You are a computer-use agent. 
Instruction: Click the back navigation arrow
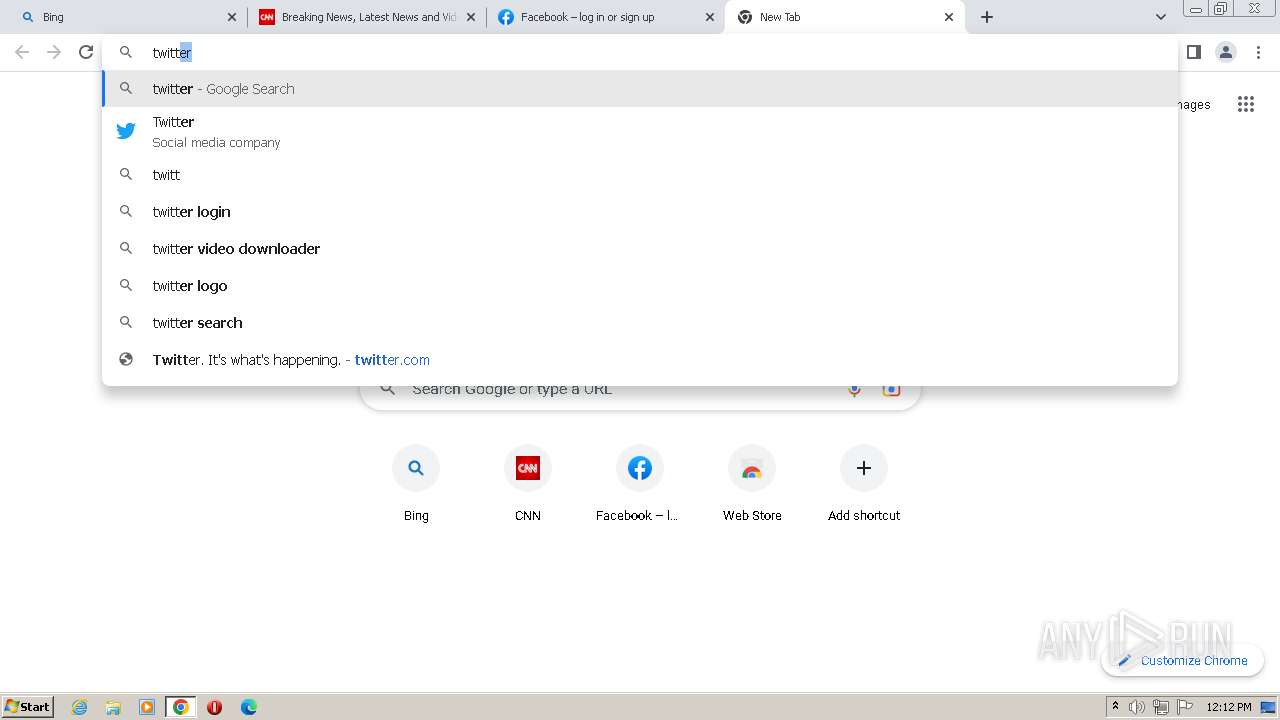click(x=22, y=52)
